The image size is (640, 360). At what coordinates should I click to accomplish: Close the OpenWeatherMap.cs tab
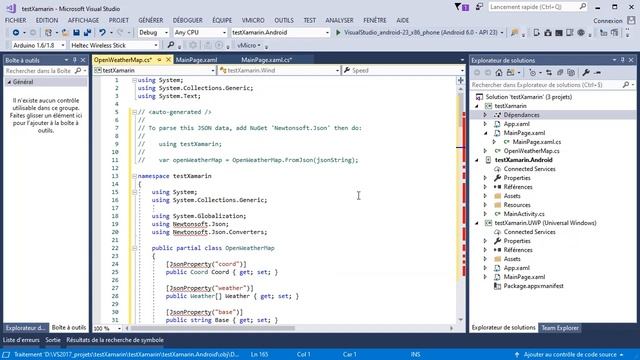point(168,60)
